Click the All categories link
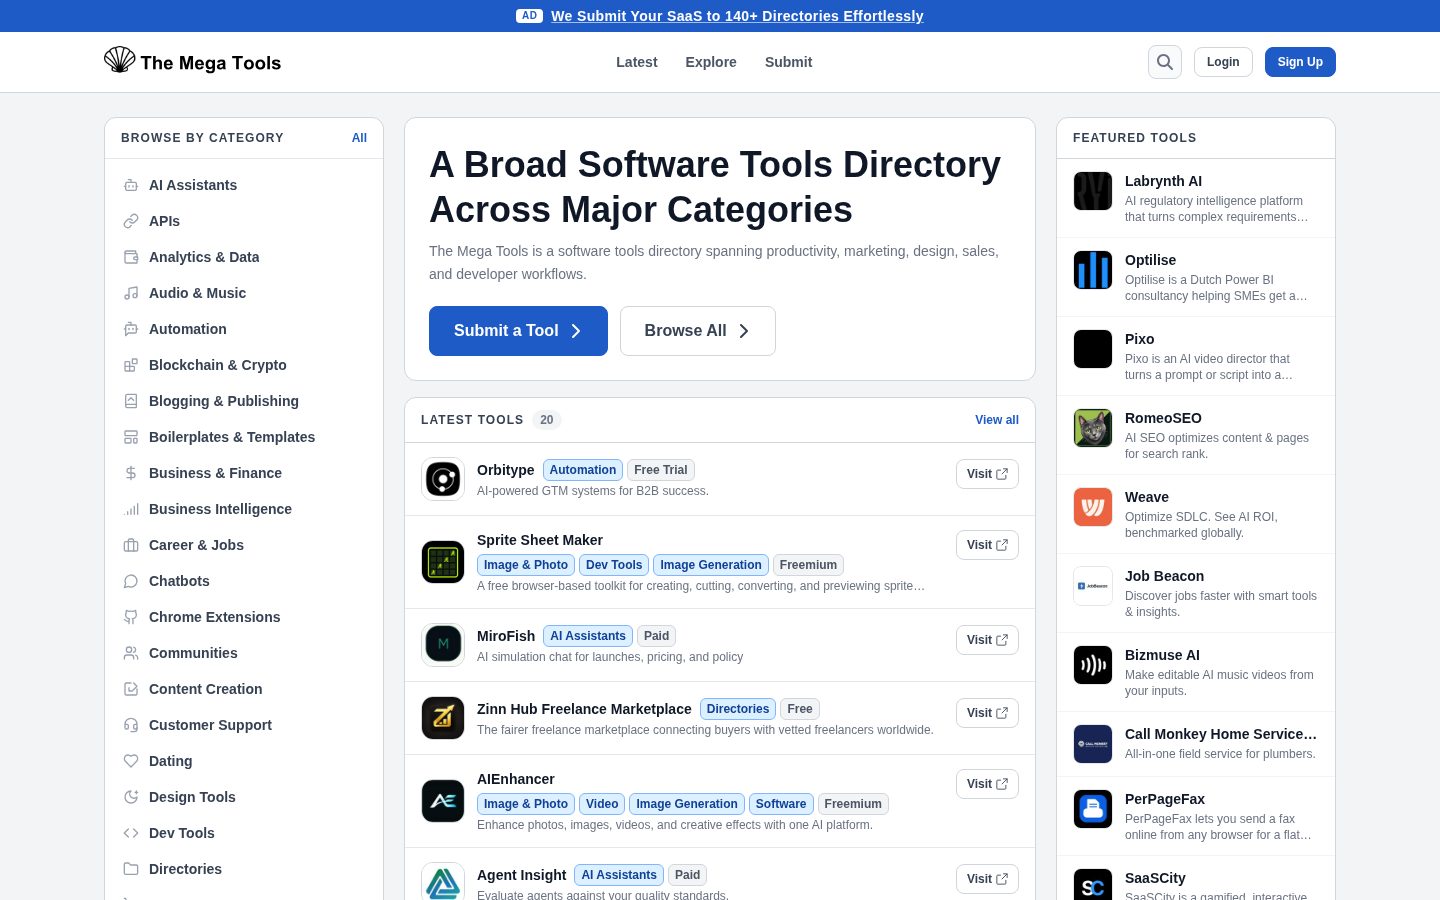The width and height of the screenshot is (1440, 900). point(359,138)
